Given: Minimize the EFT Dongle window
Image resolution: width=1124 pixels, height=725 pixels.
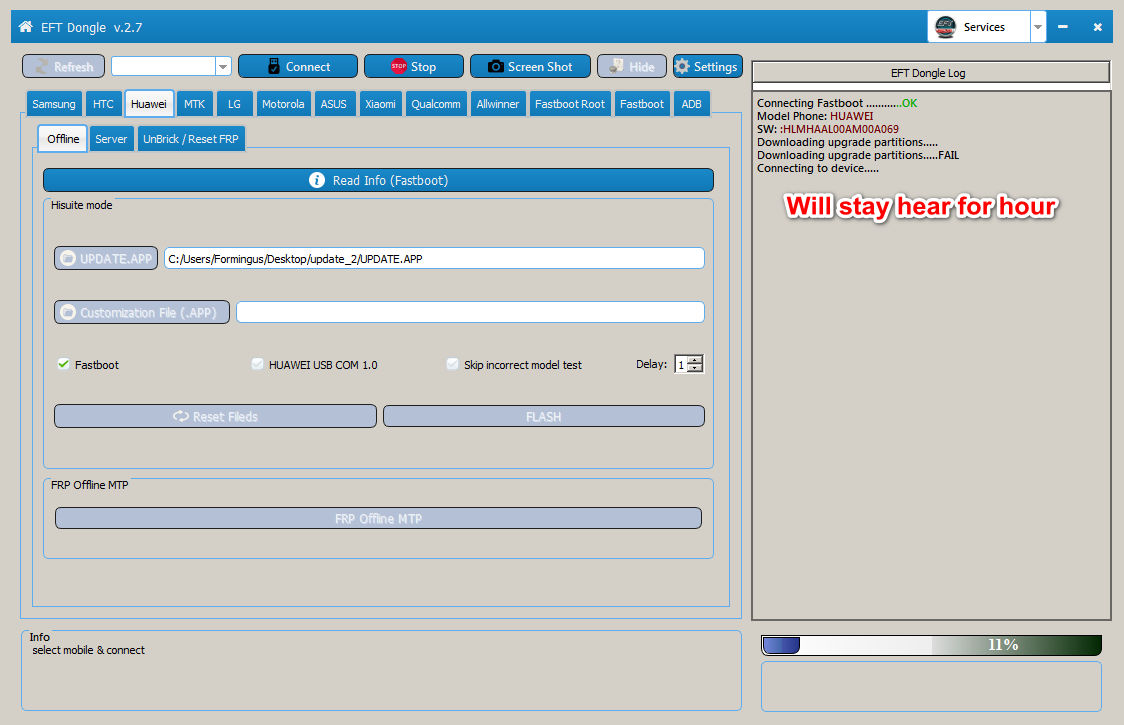Looking at the screenshot, I should click(1063, 27).
